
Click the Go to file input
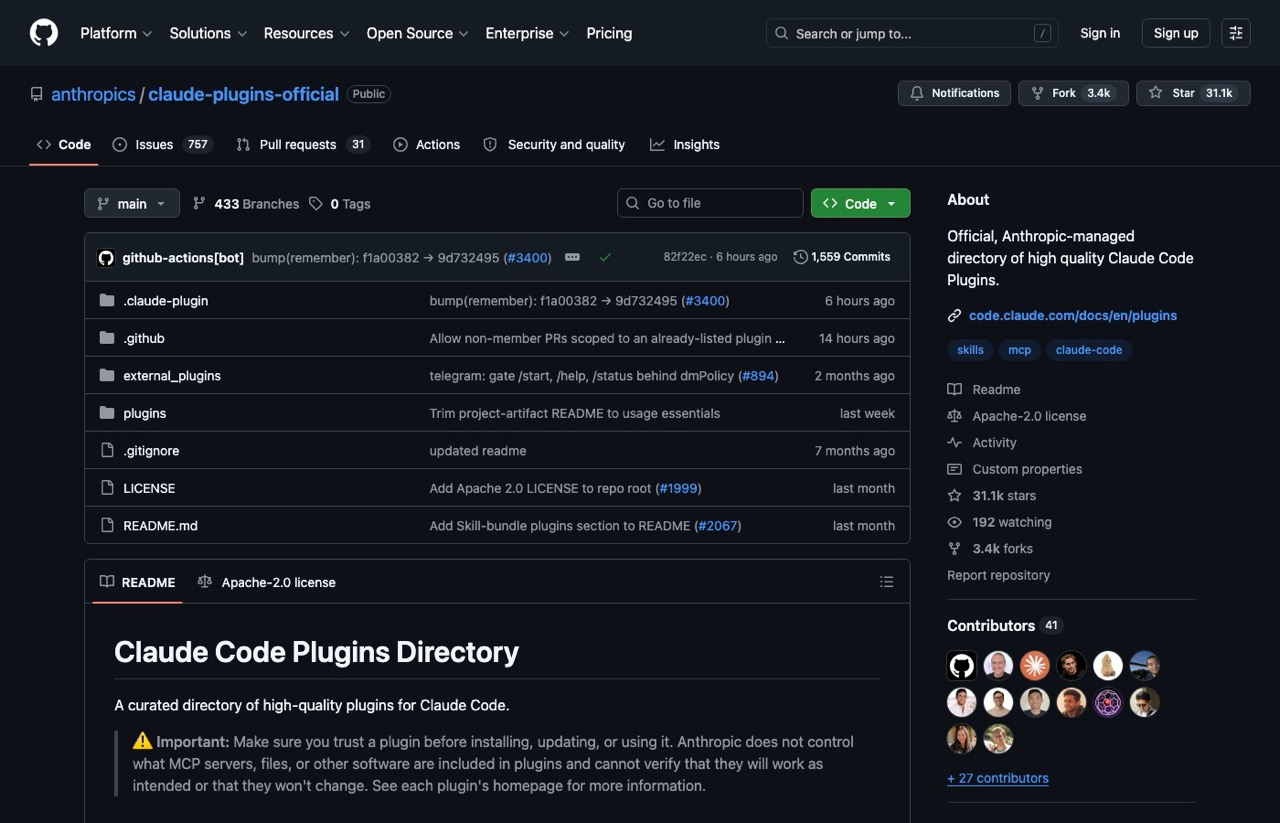click(x=710, y=203)
